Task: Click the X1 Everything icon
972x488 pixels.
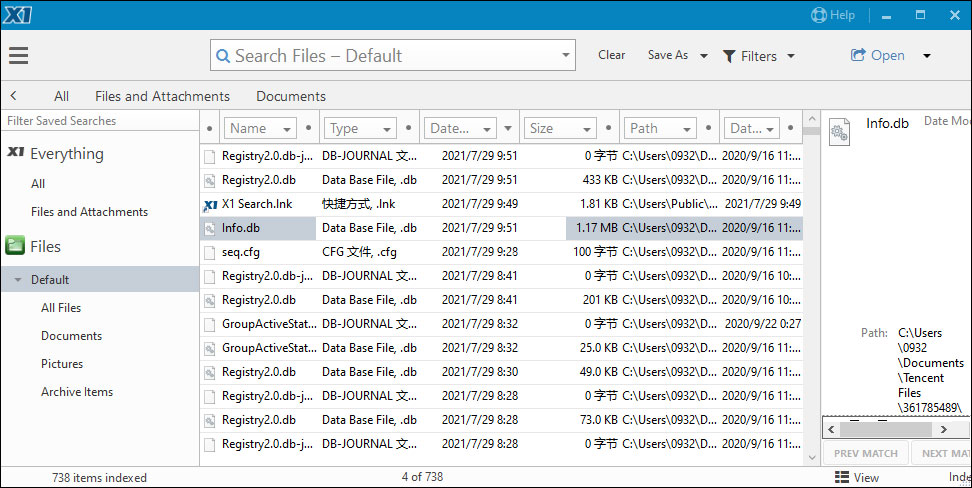Action: [15, 153]
